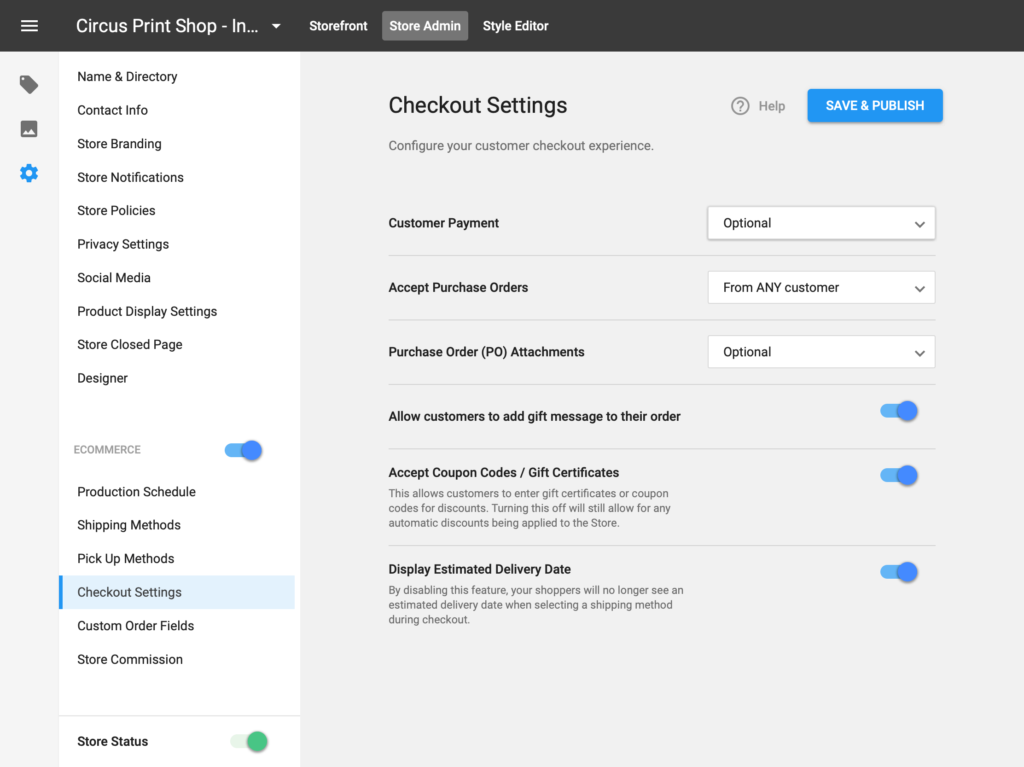Click the Accept Purchase Orders label
1024x767 pixels.
point(458,287)
